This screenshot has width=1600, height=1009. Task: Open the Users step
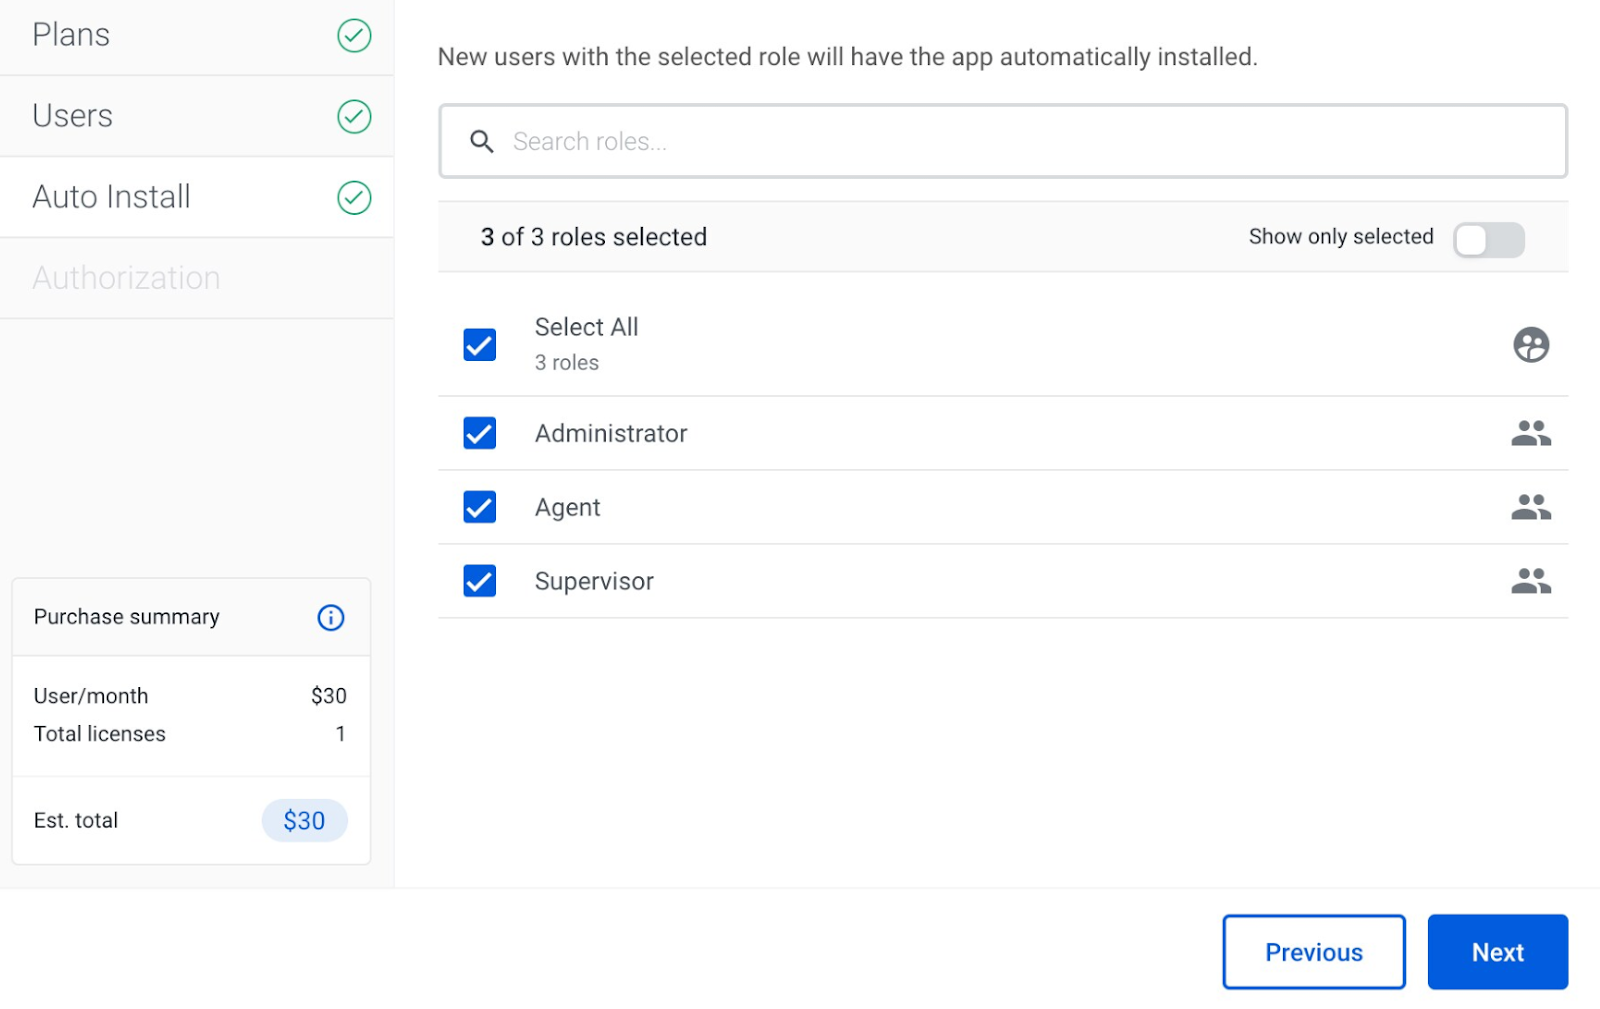197,116
